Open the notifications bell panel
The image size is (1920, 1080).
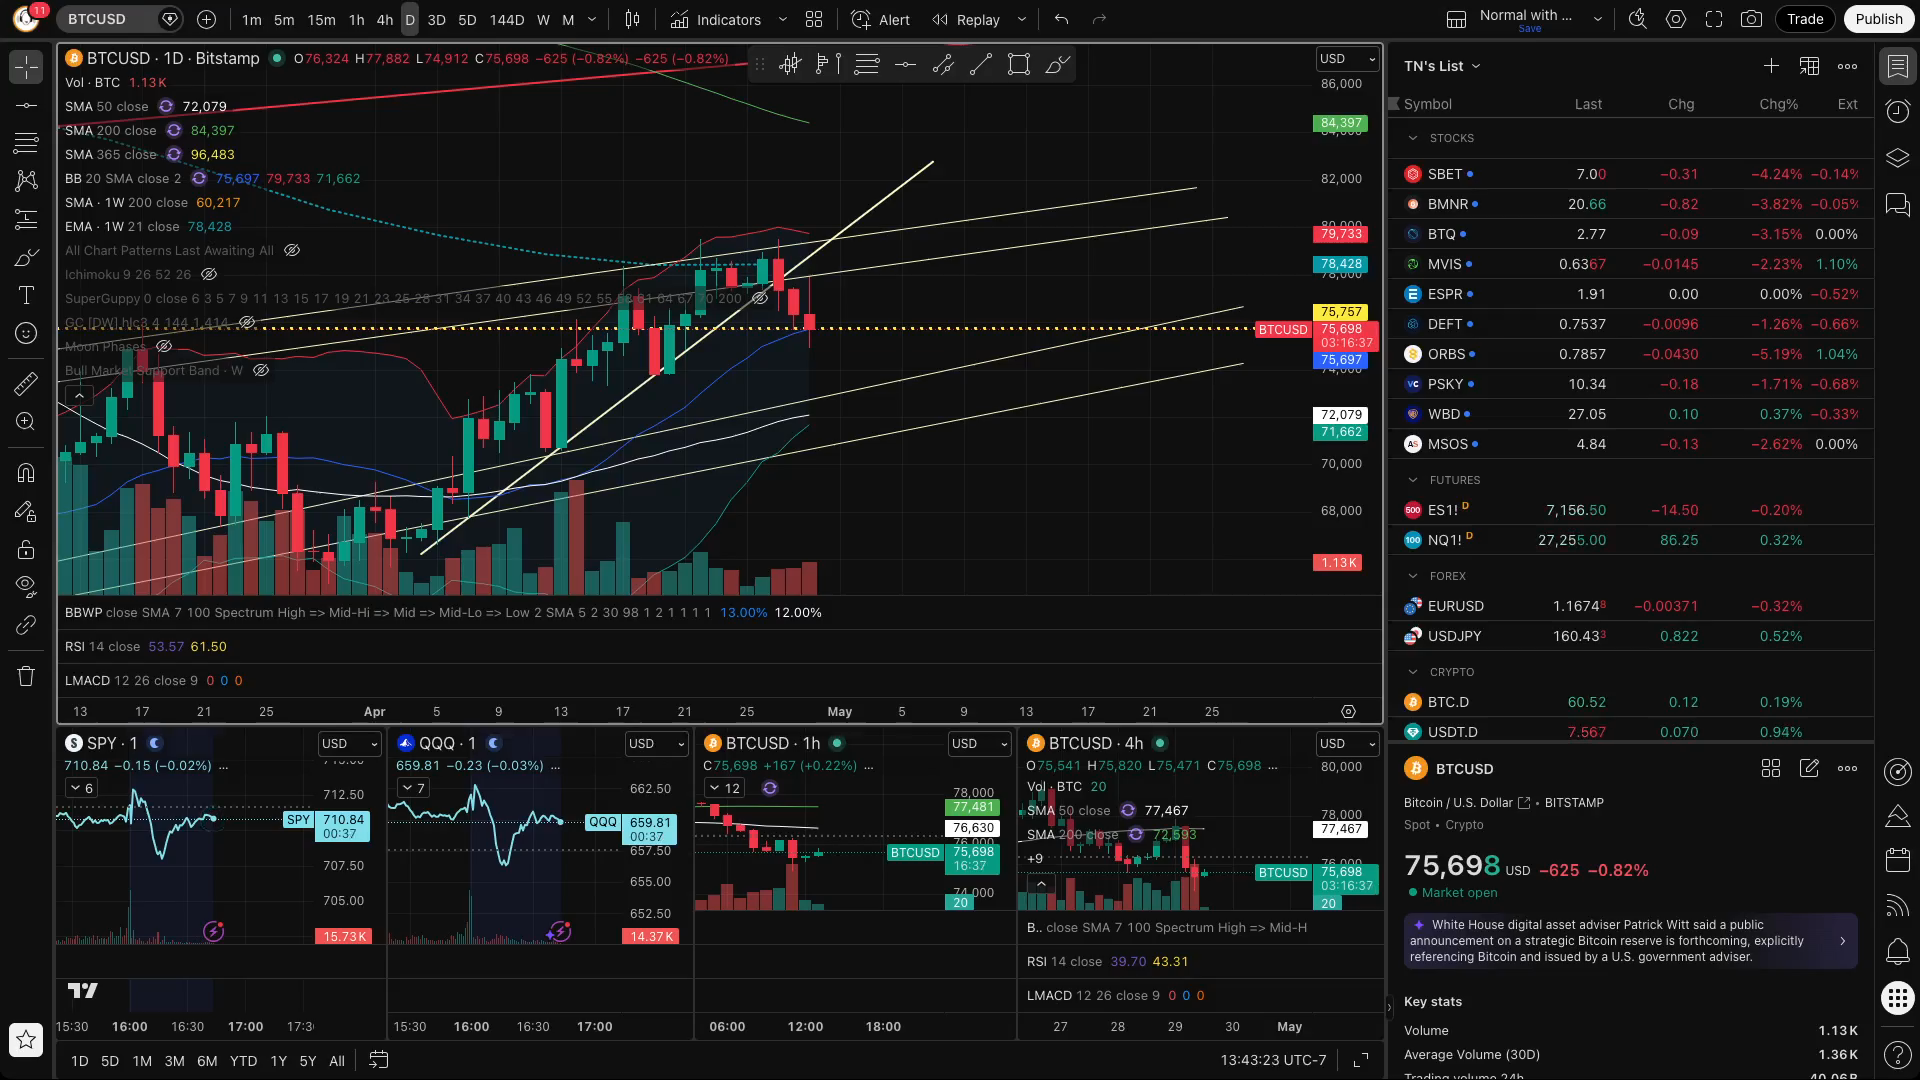click(x=1897, y=951)
